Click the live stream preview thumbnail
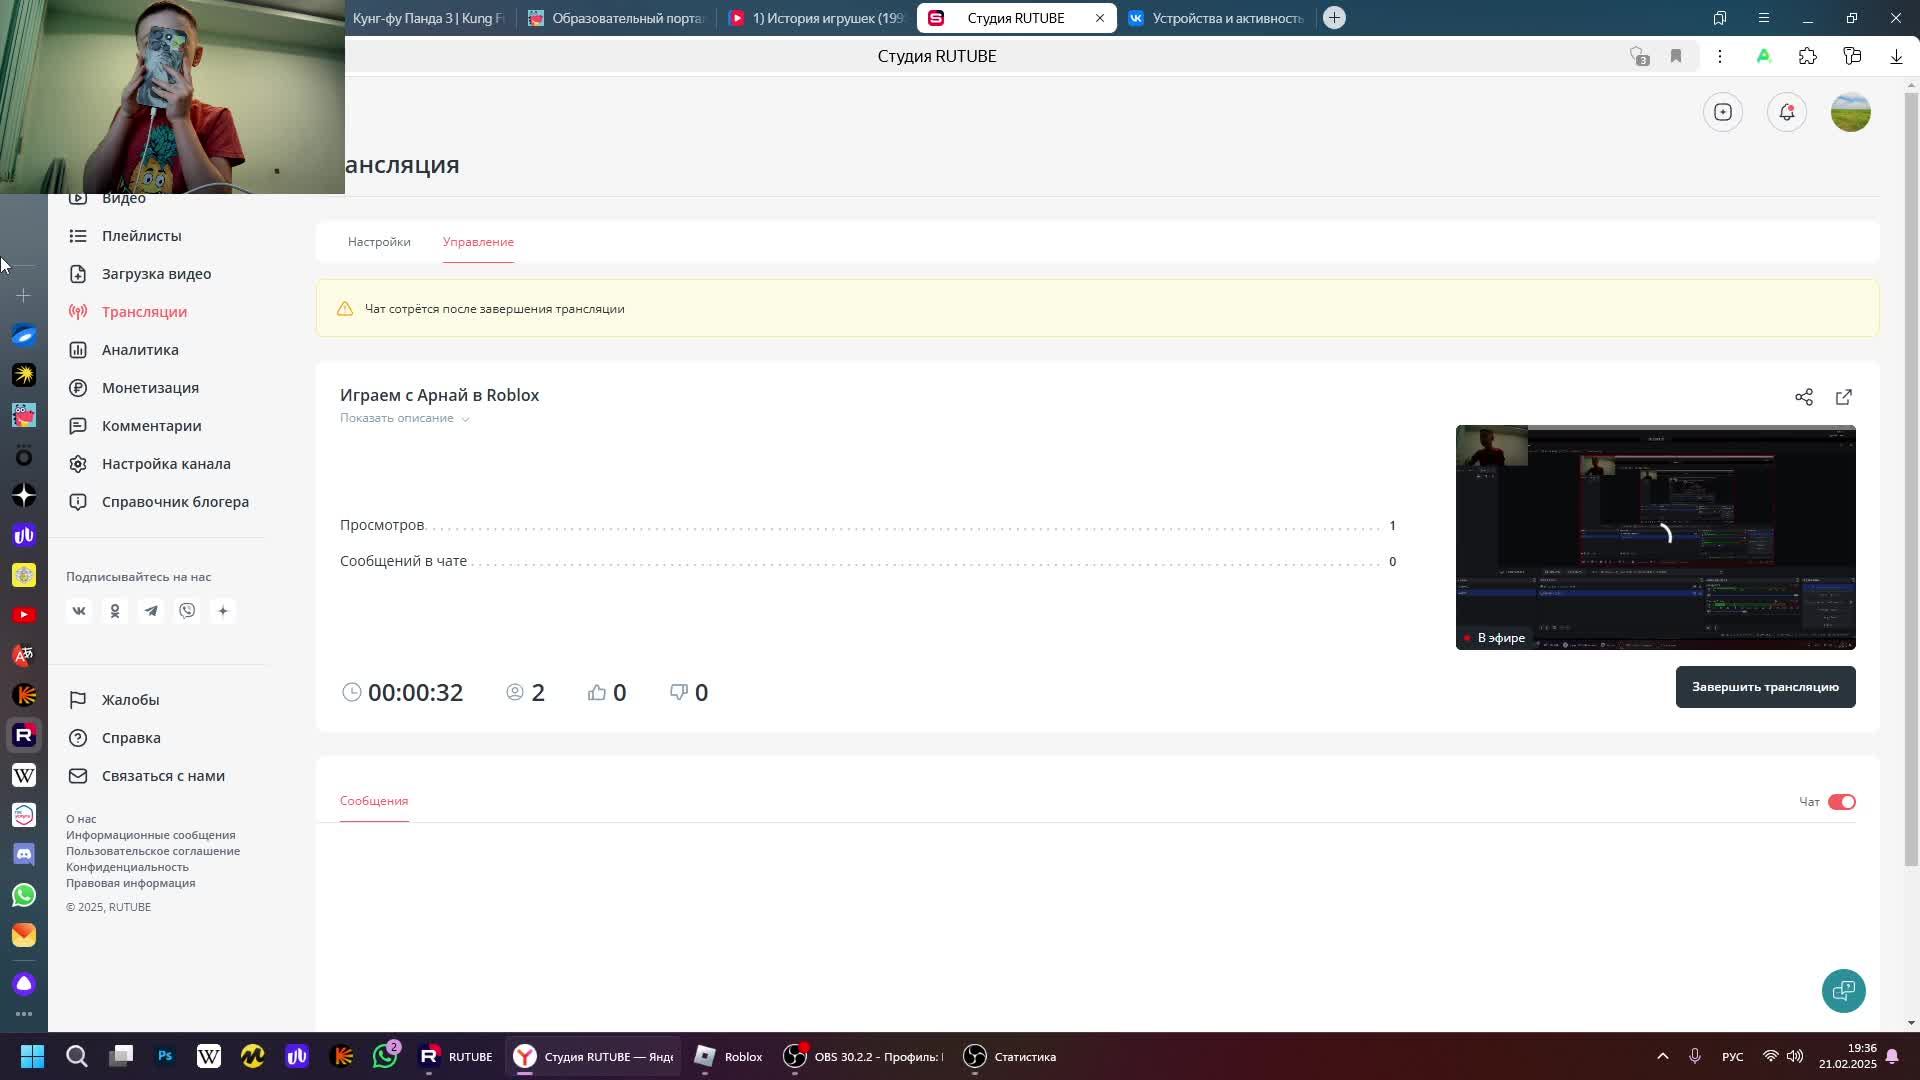The width and height of the screenshot is (1920, 1080). [1655, 537]
